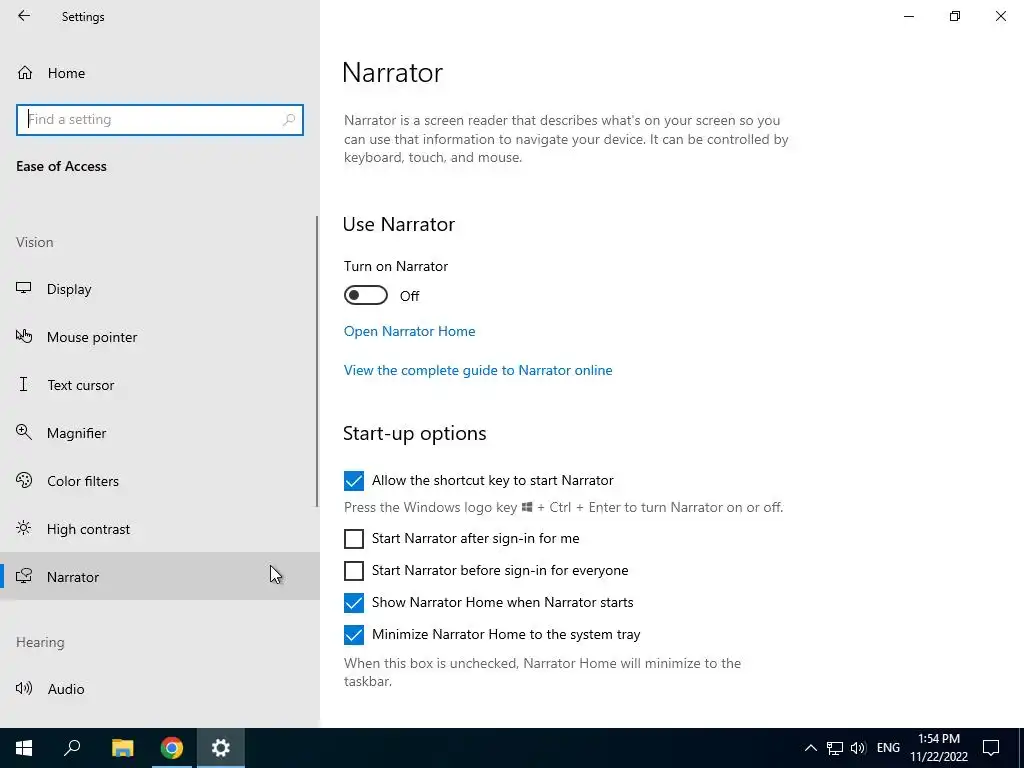This screenshot has width=1024, height=768.
Task: Go to Display settings
Action: tap(160, 289)
